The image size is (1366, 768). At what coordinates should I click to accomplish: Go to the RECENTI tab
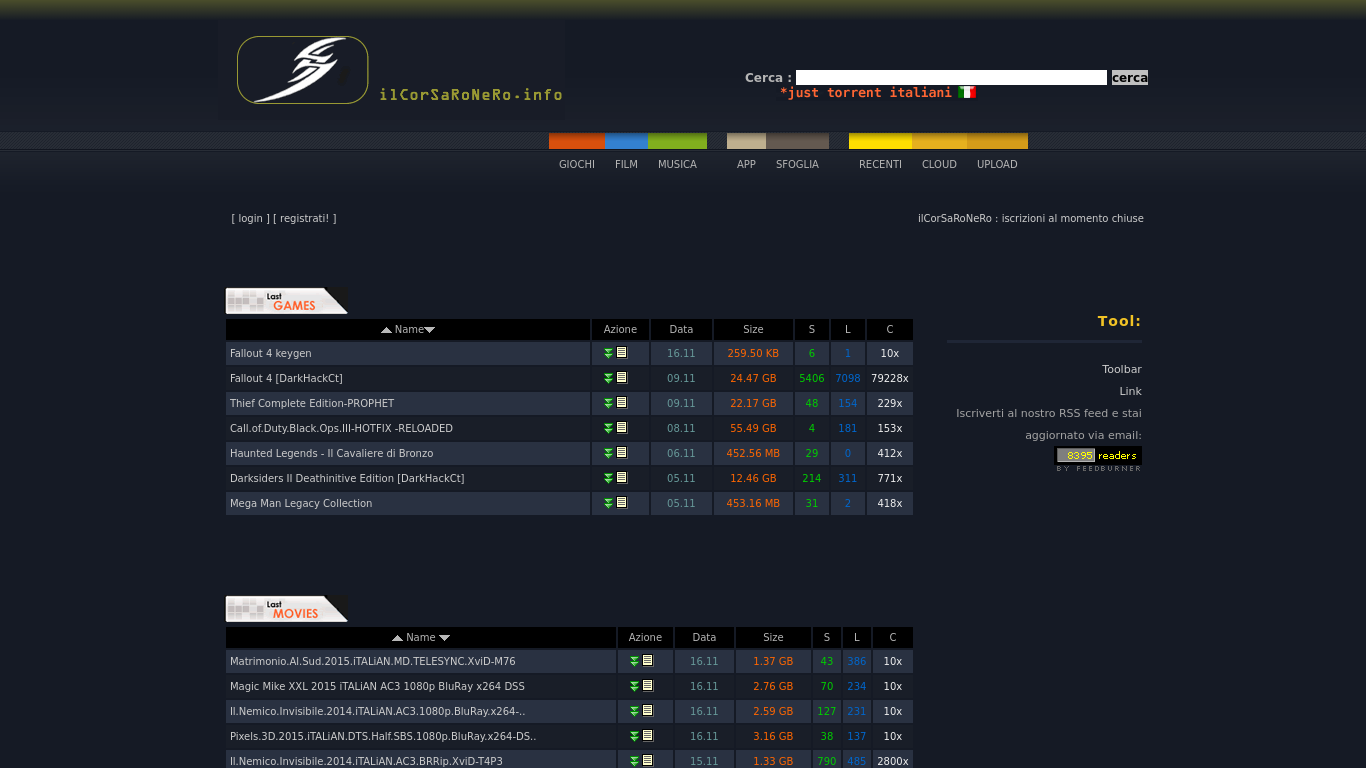point(880,164)
